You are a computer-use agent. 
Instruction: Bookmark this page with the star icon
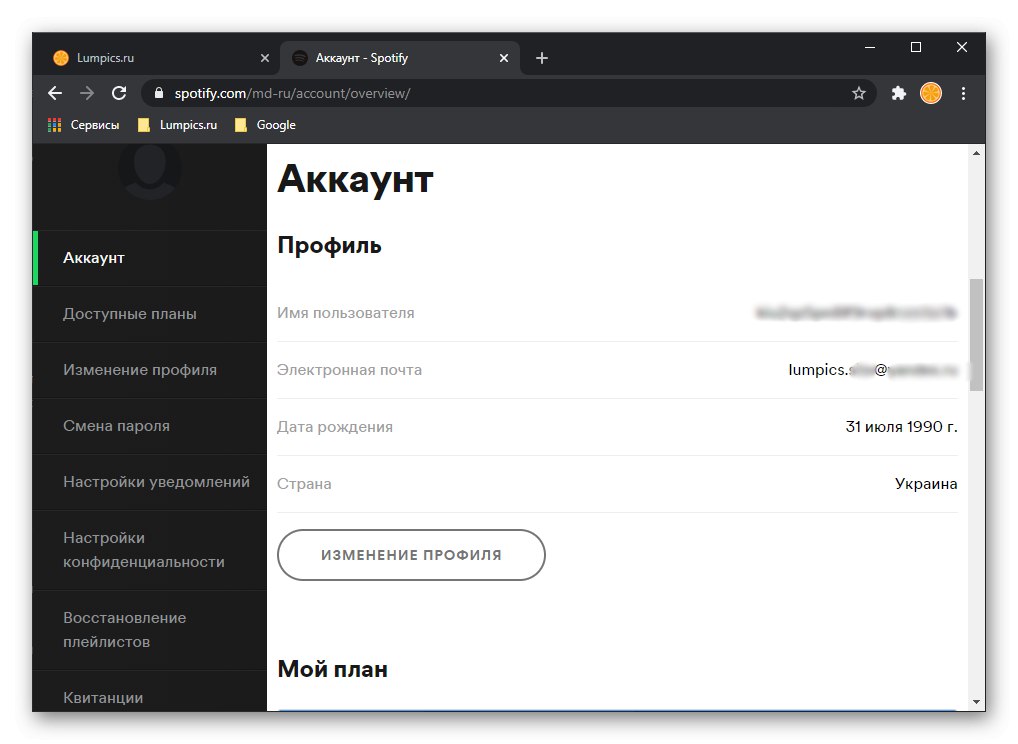pyautogui.click(x=859, y=93)
